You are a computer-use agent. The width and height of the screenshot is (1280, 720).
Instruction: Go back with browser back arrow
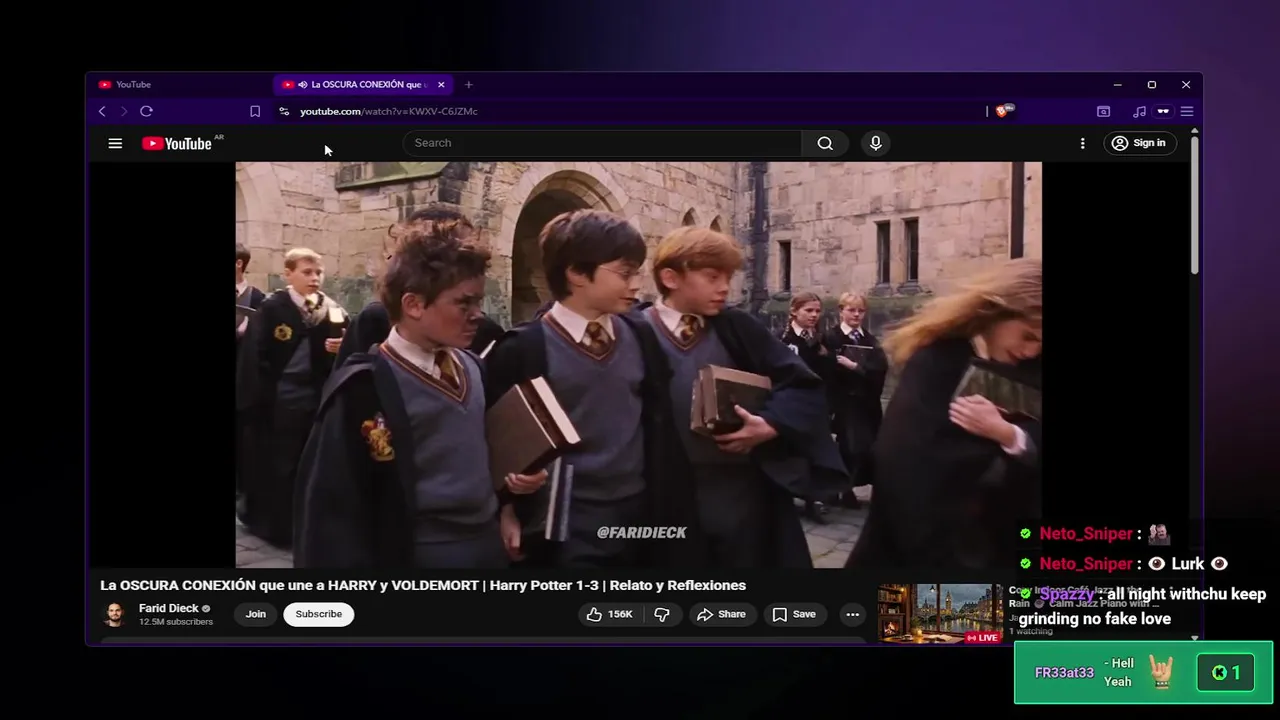pyautogui.click(x=102, y=111)
